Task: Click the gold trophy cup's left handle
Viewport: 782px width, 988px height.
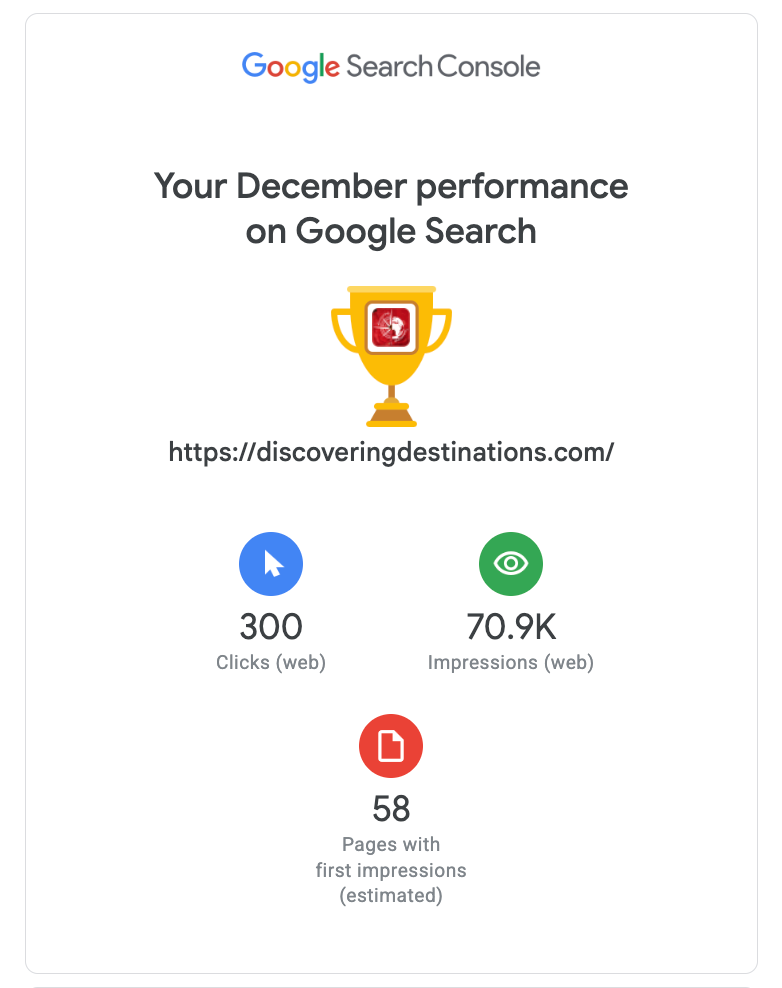Action: click(340, 329)
